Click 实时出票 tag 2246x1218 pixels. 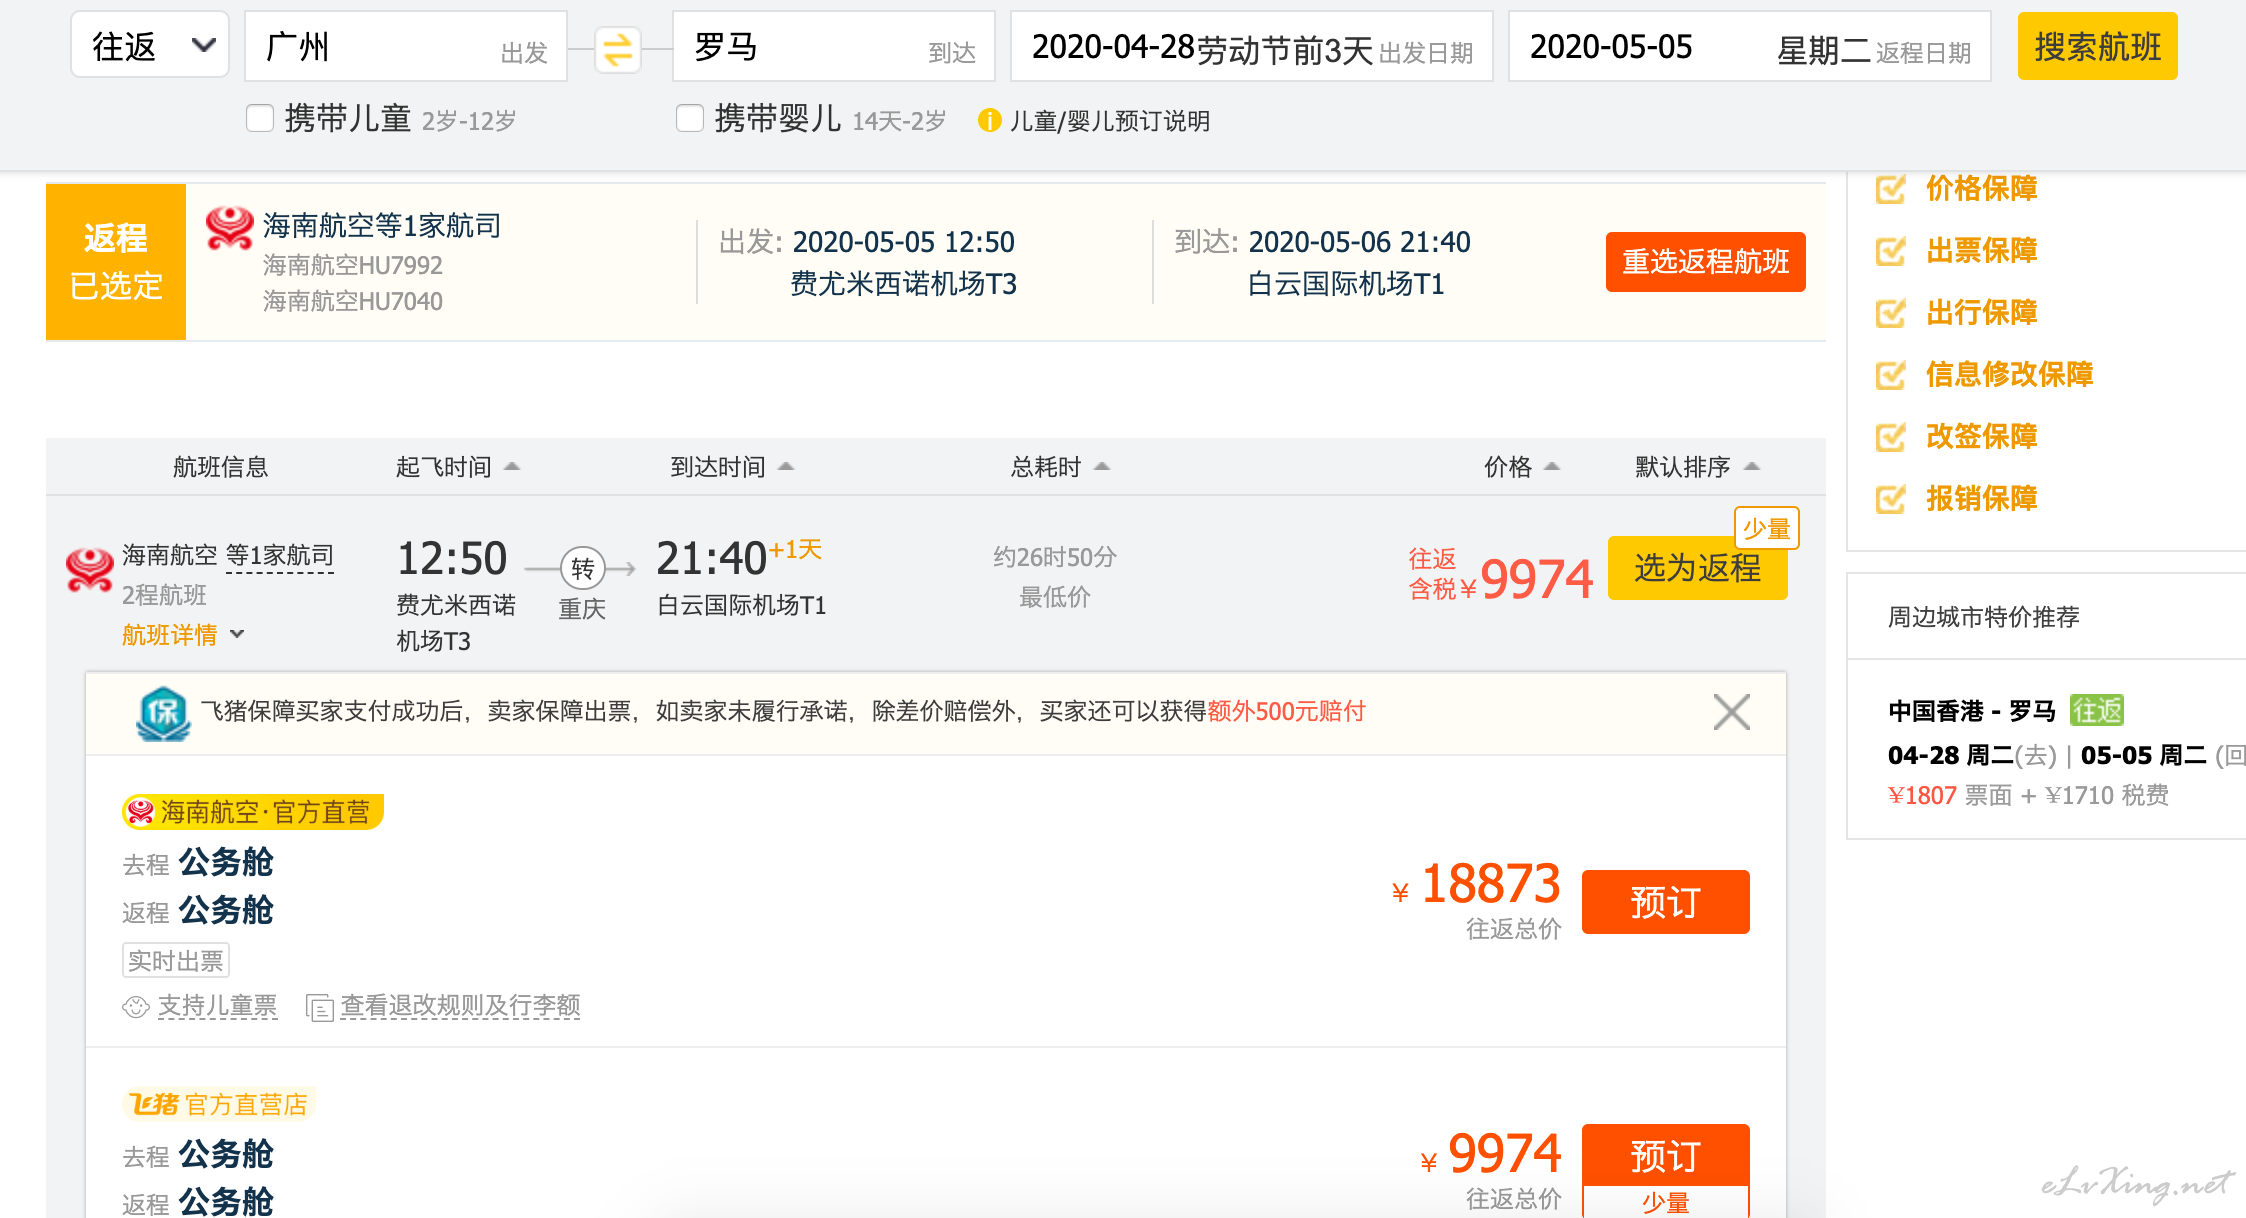pyautogui.click(x=176, y=960)
